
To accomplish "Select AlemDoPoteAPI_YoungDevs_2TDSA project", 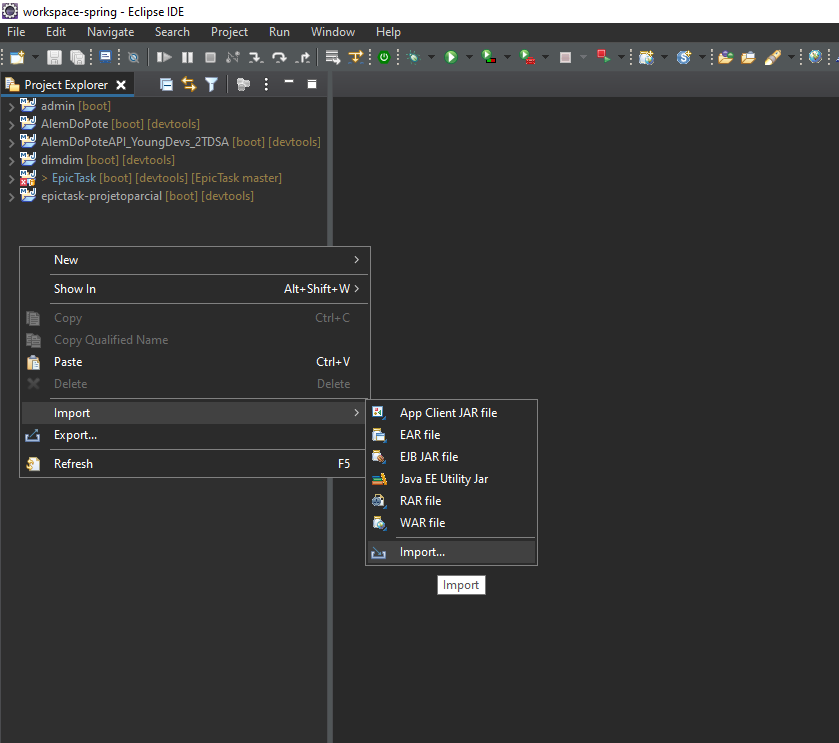I will [135, 142].
